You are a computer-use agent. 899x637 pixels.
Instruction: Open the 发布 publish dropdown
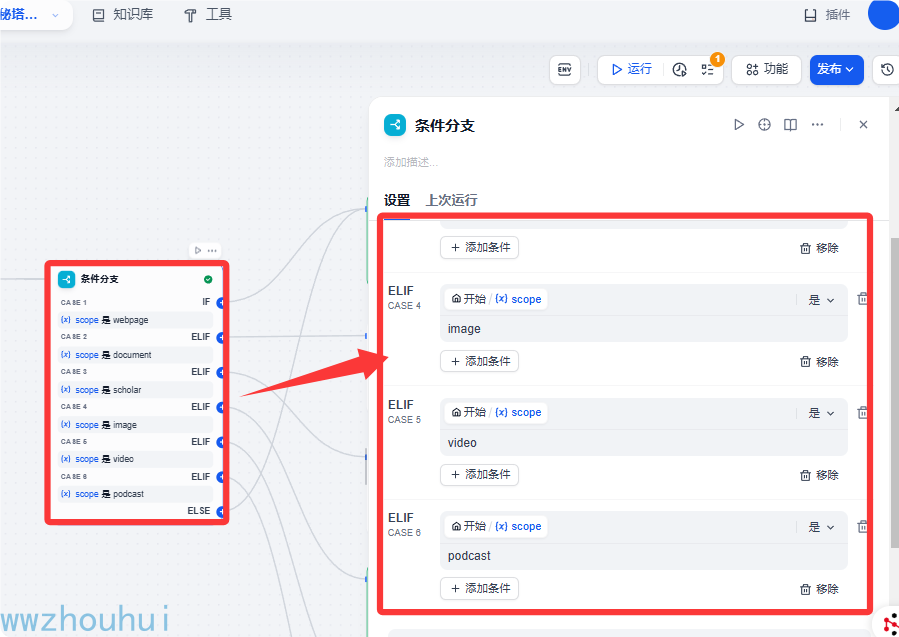pyautogui.click(x=837, y=69)
